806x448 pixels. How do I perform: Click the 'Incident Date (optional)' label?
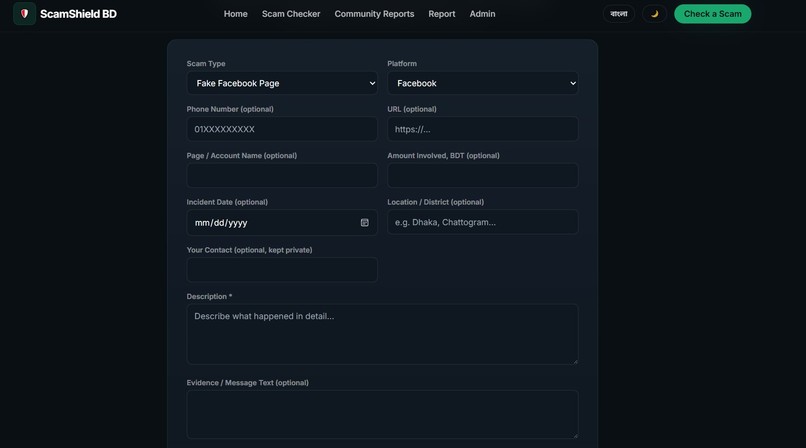tap(227, 202)
